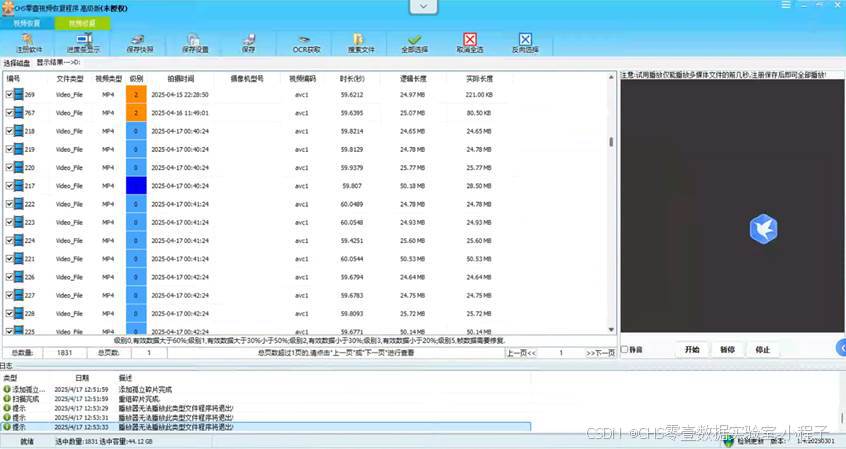Uncheck the checkbox for row 222
The width and height of the screenshot is (846, 449).
click(9, 204)
